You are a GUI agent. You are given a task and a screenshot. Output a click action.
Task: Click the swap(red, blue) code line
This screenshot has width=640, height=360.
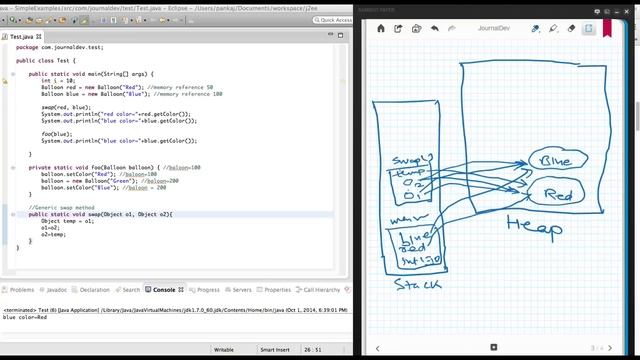coord(66,107)
